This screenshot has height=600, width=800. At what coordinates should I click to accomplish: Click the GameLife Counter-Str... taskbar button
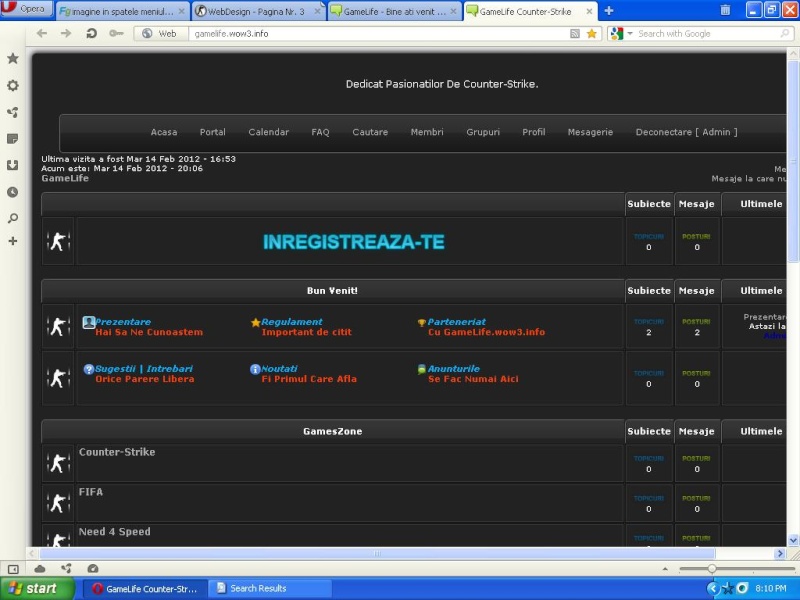point(144,589)
